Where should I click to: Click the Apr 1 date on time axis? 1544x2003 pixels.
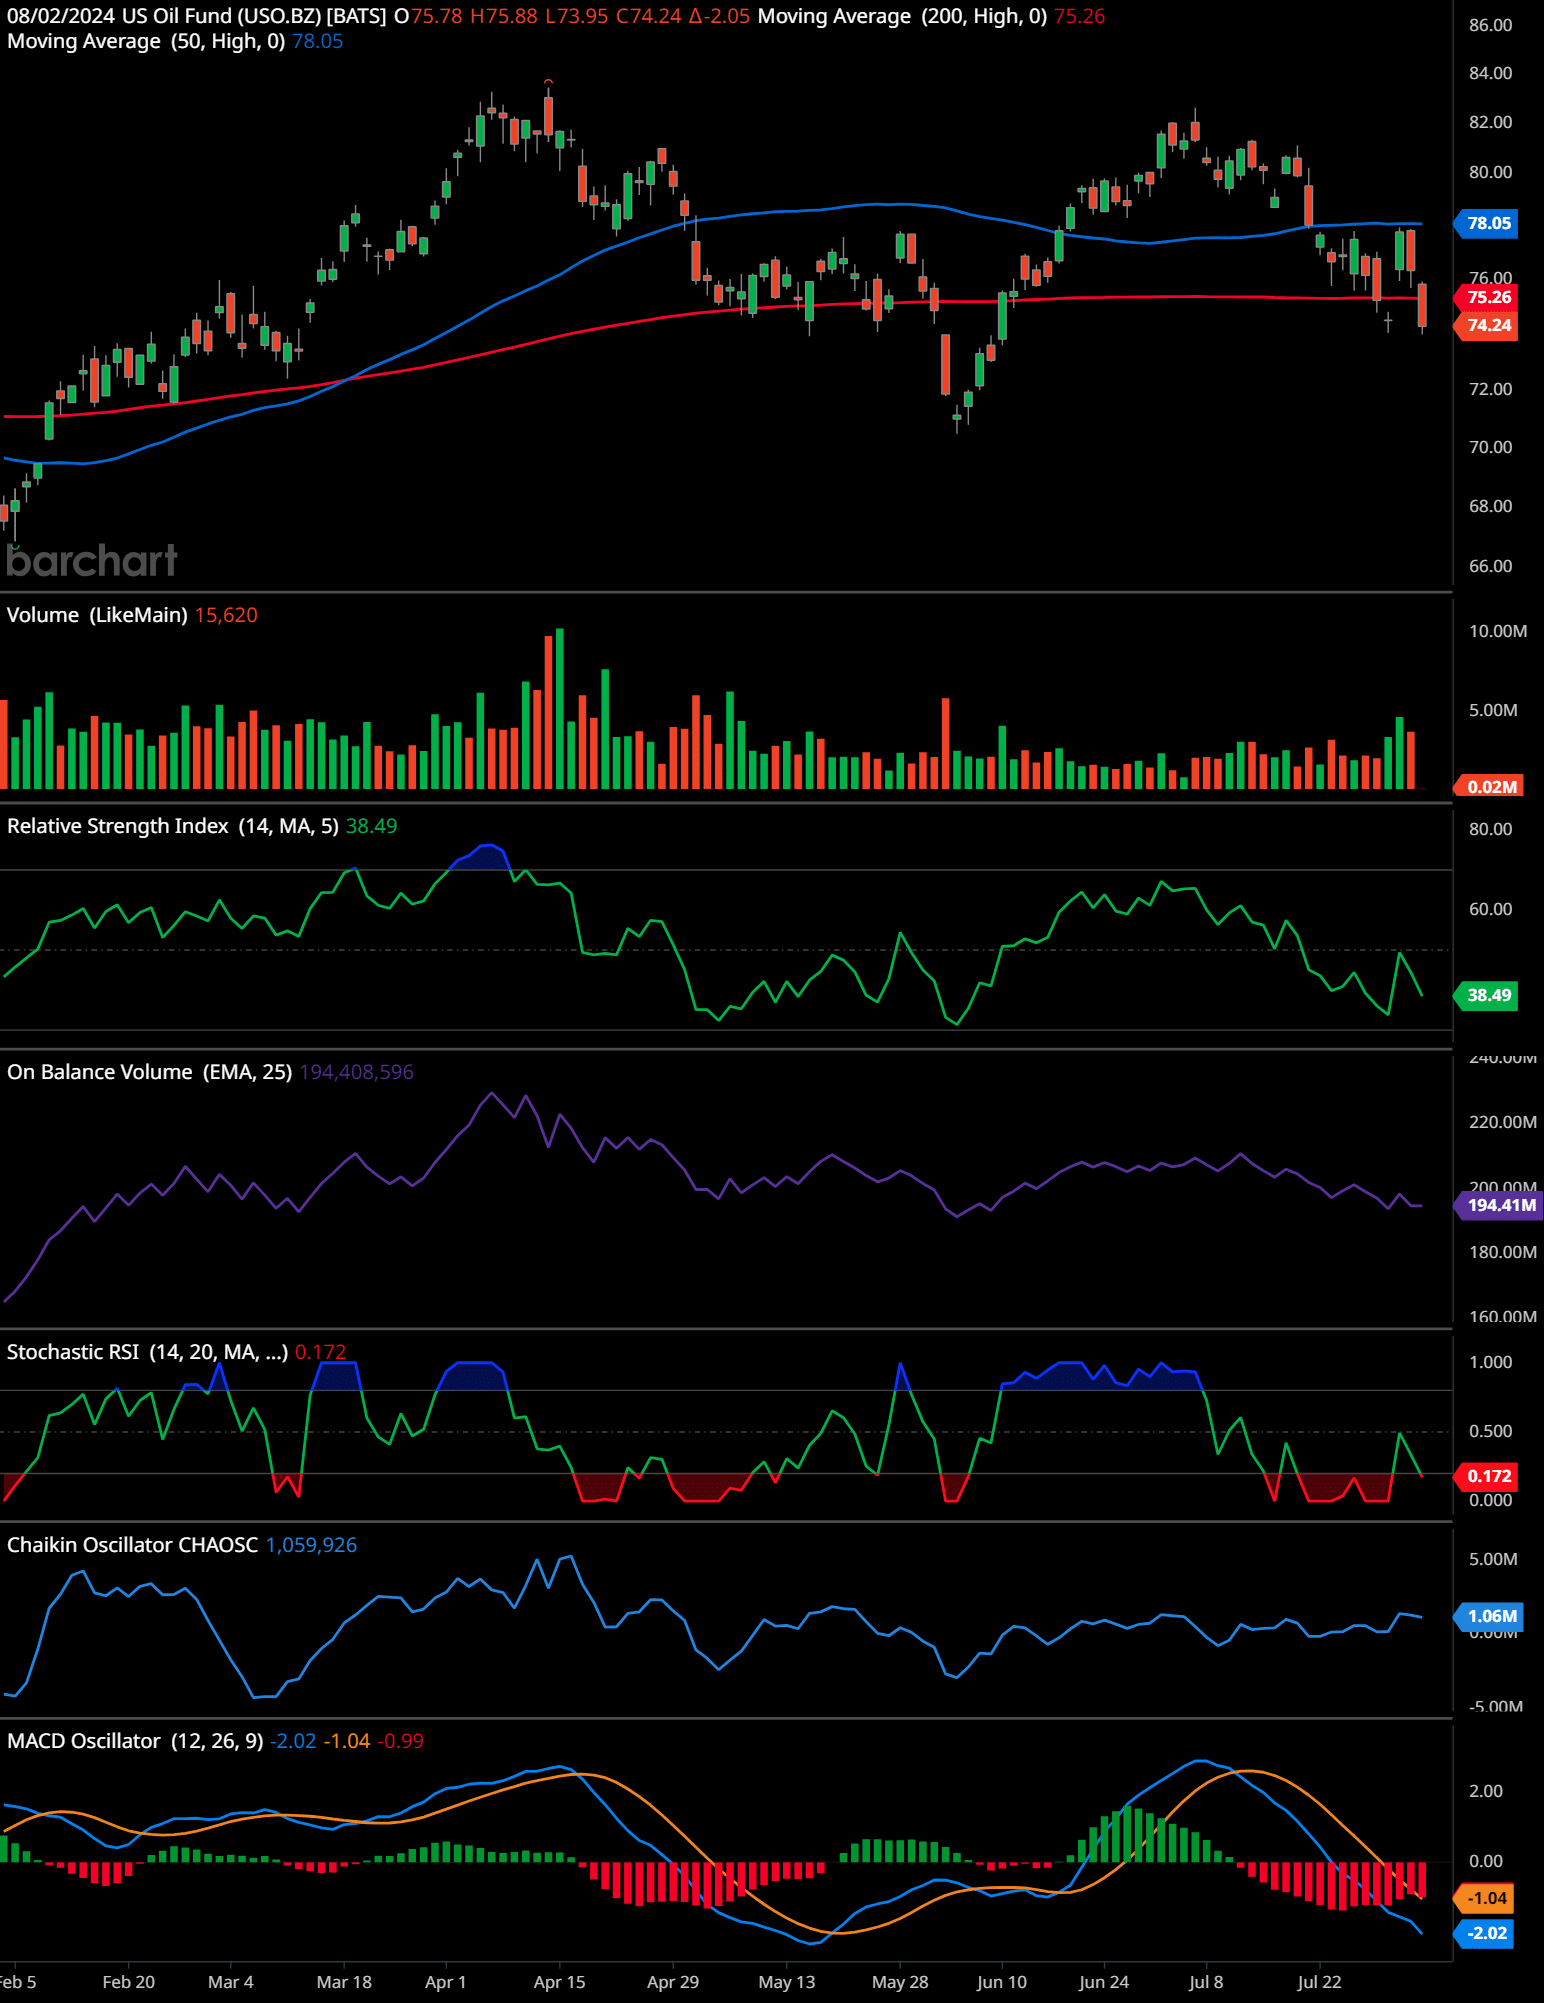pyautogui.click(x=446, y=1982)
